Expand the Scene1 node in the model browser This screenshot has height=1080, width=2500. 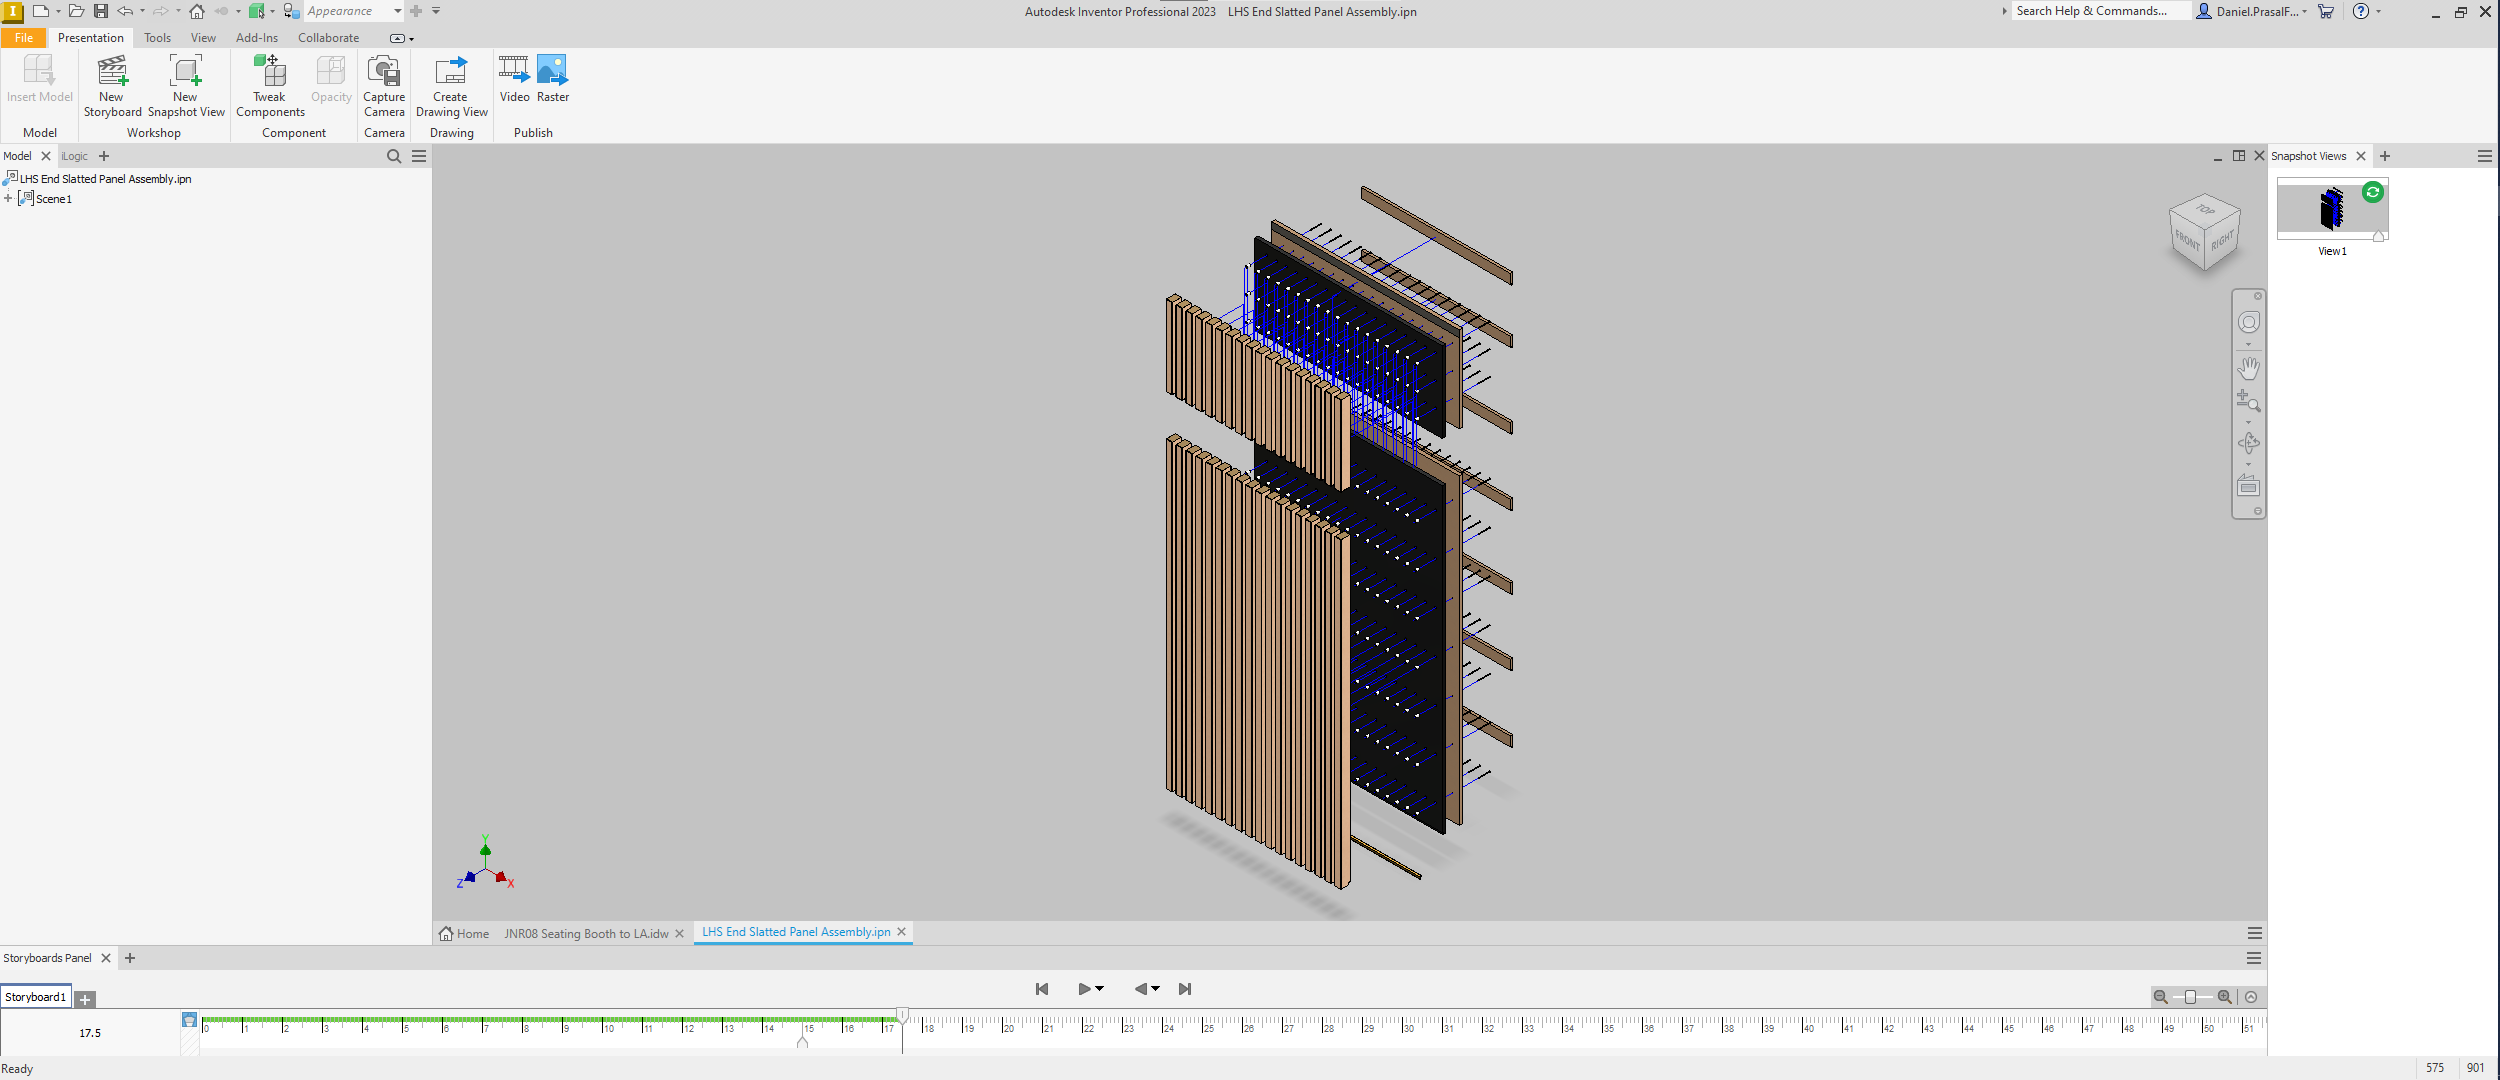[x=8, y=198]
